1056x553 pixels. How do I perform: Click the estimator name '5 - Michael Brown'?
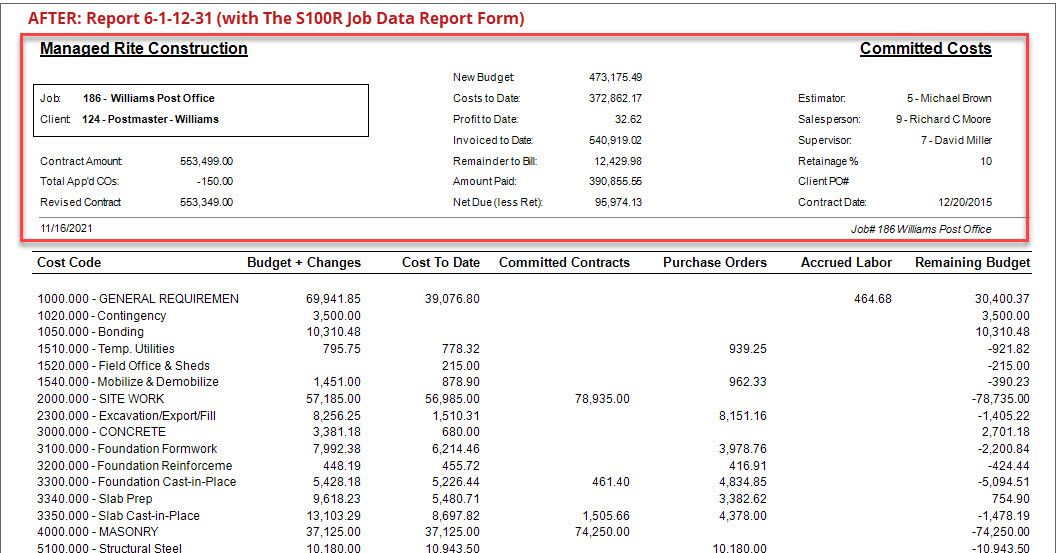pos(949,98)
